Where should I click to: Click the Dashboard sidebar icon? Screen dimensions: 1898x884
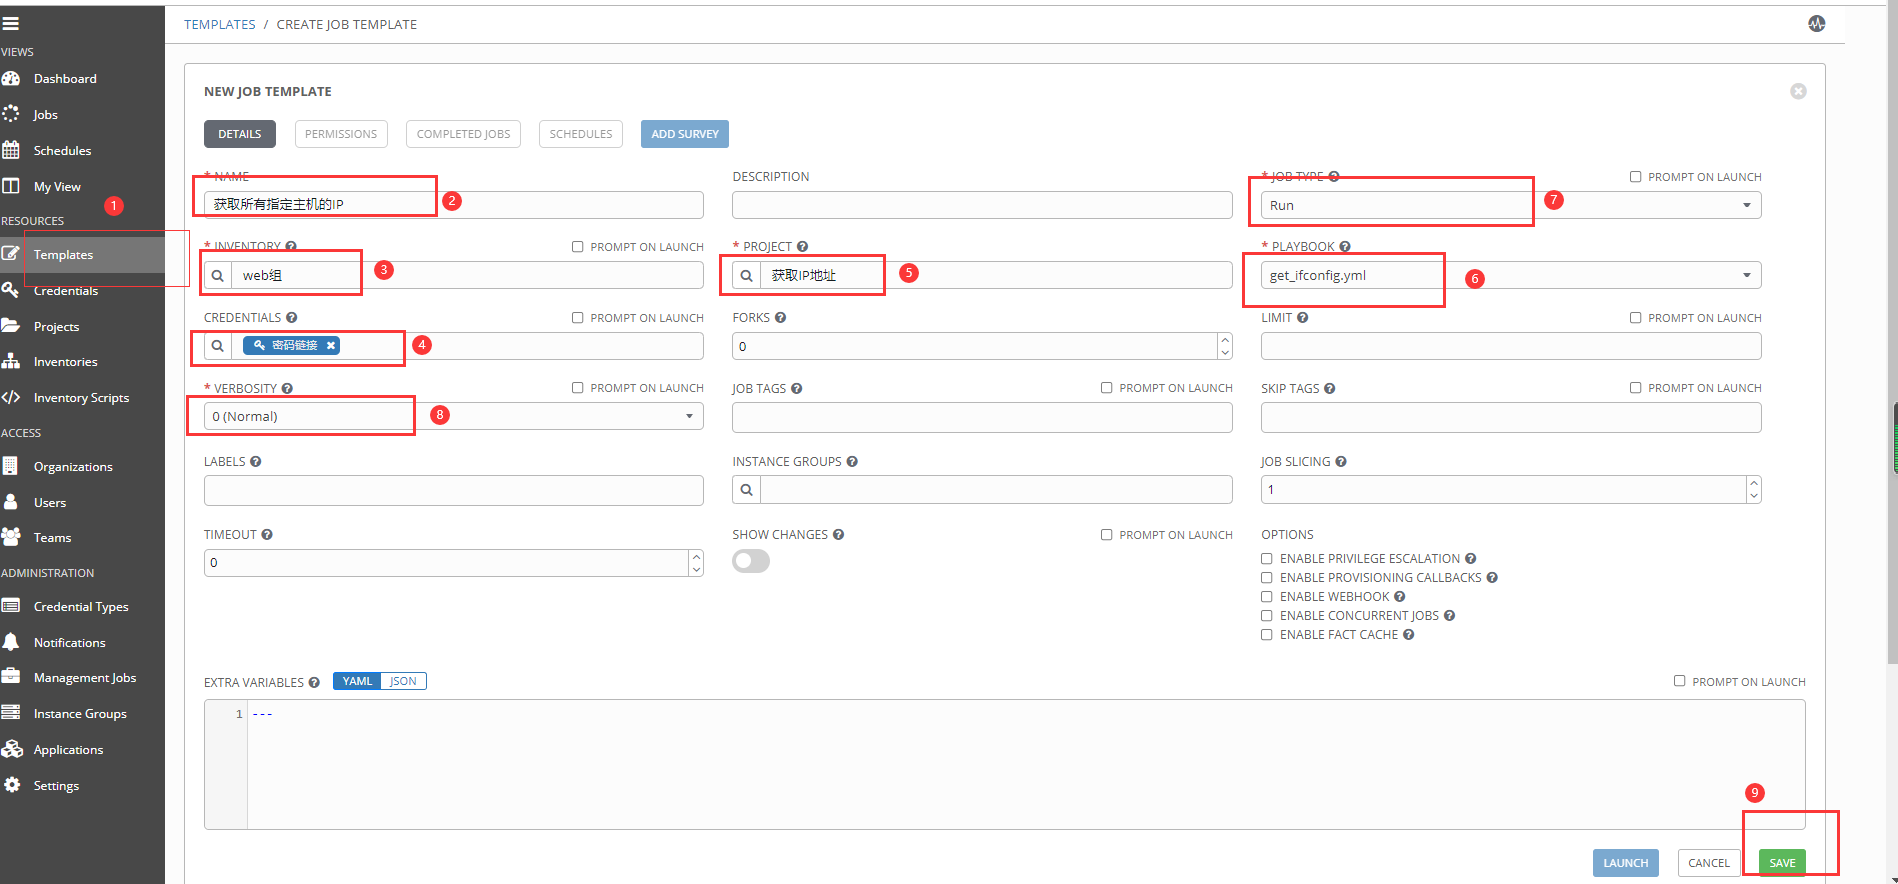(11, 78)
